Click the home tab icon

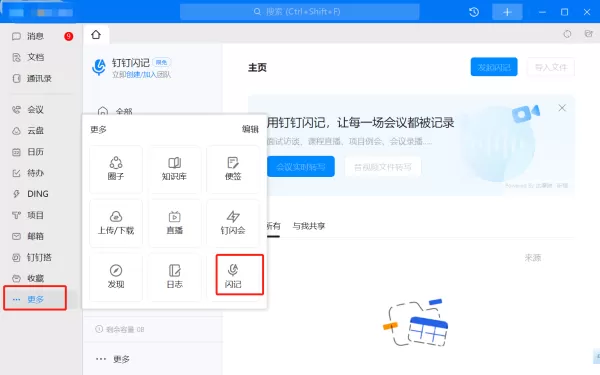click(96, 35)
